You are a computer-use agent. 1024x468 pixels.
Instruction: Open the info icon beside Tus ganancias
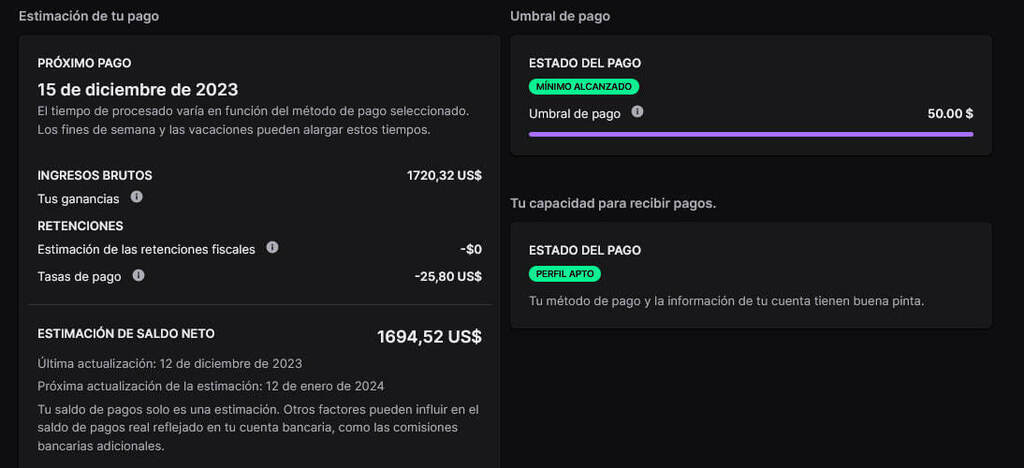136,196
